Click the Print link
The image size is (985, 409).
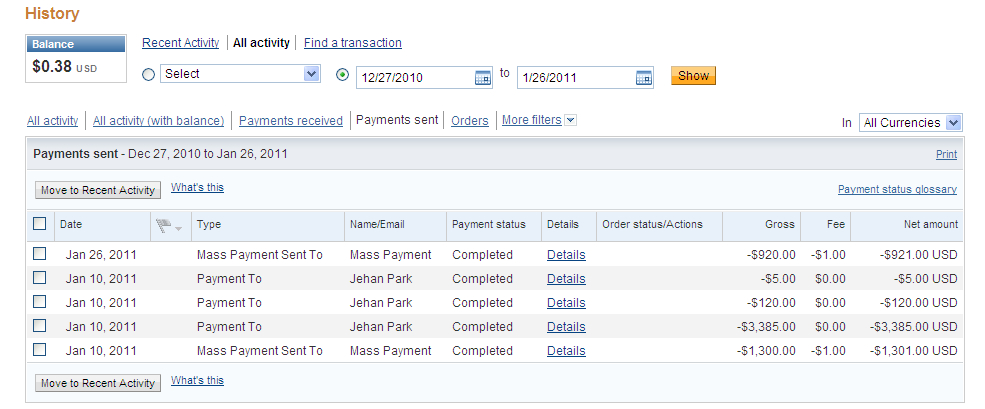click(946, 154)
